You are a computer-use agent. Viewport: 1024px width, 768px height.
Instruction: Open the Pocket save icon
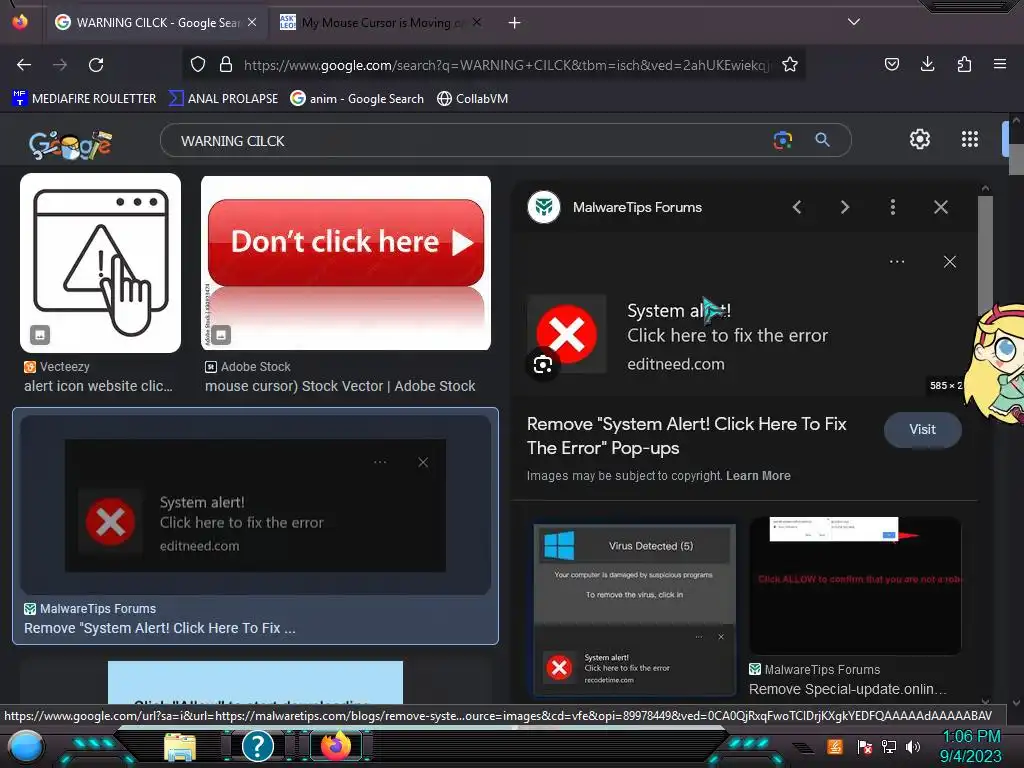891,64
